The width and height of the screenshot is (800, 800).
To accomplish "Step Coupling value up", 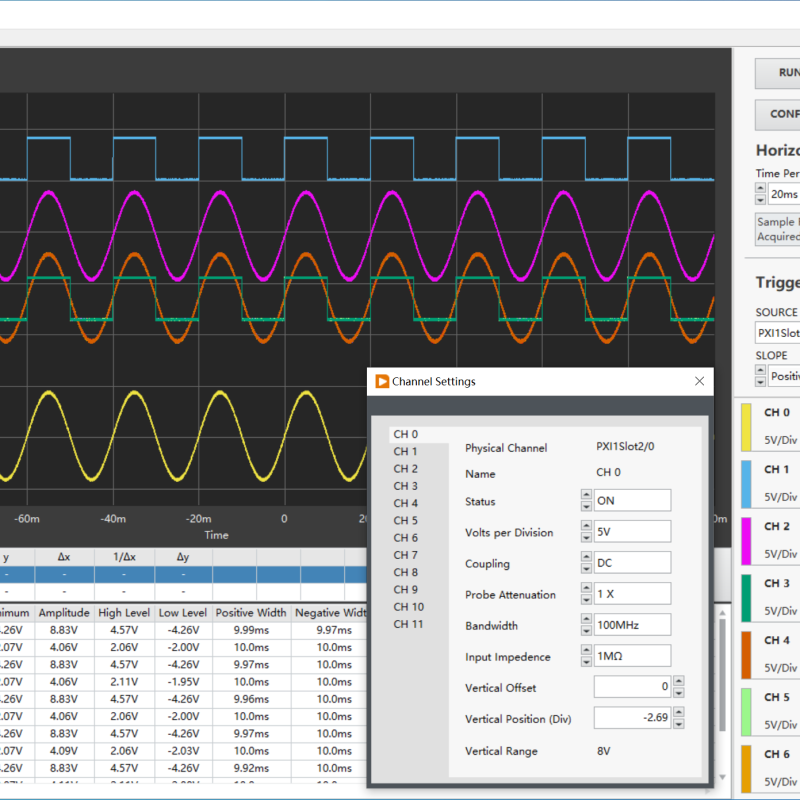I will click(x=586, y=557).
